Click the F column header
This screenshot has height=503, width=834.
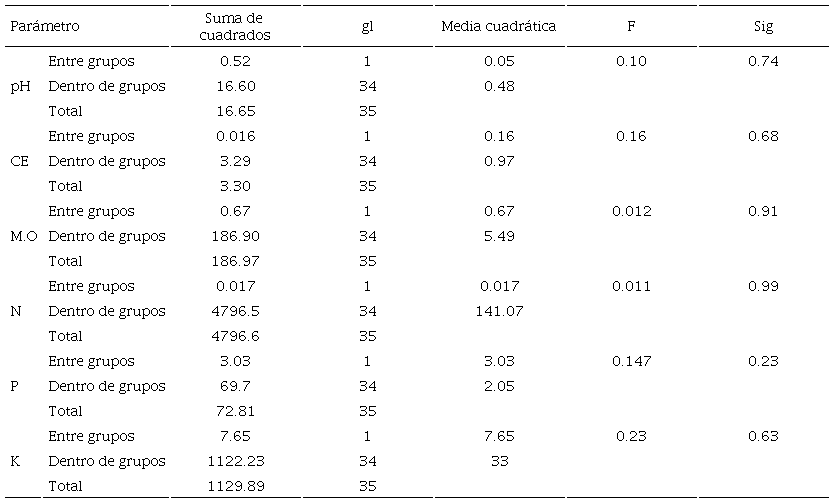(x=631, y=26)
